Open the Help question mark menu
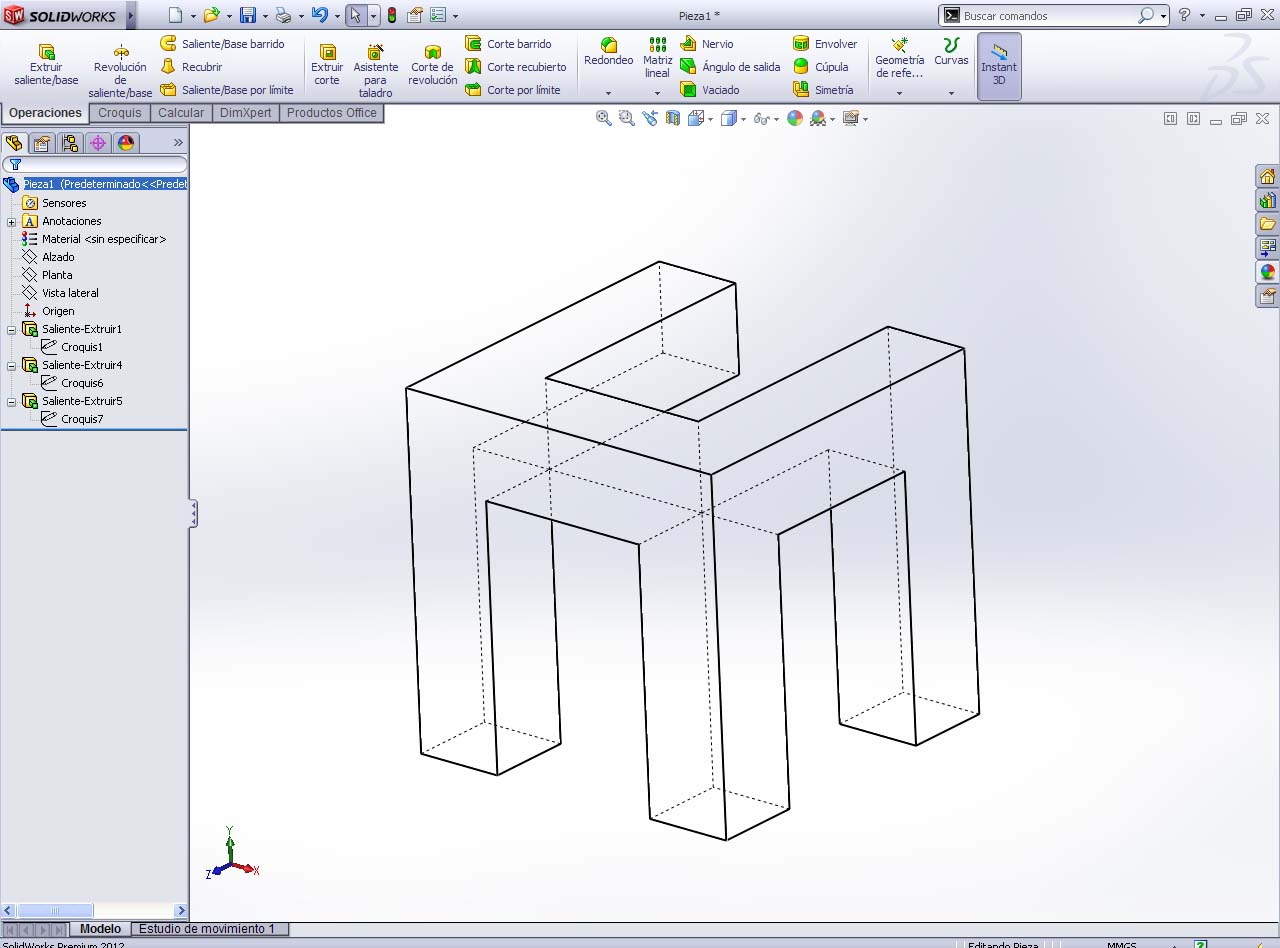This screenshot has height=948, width=1280. (1184, 15)
